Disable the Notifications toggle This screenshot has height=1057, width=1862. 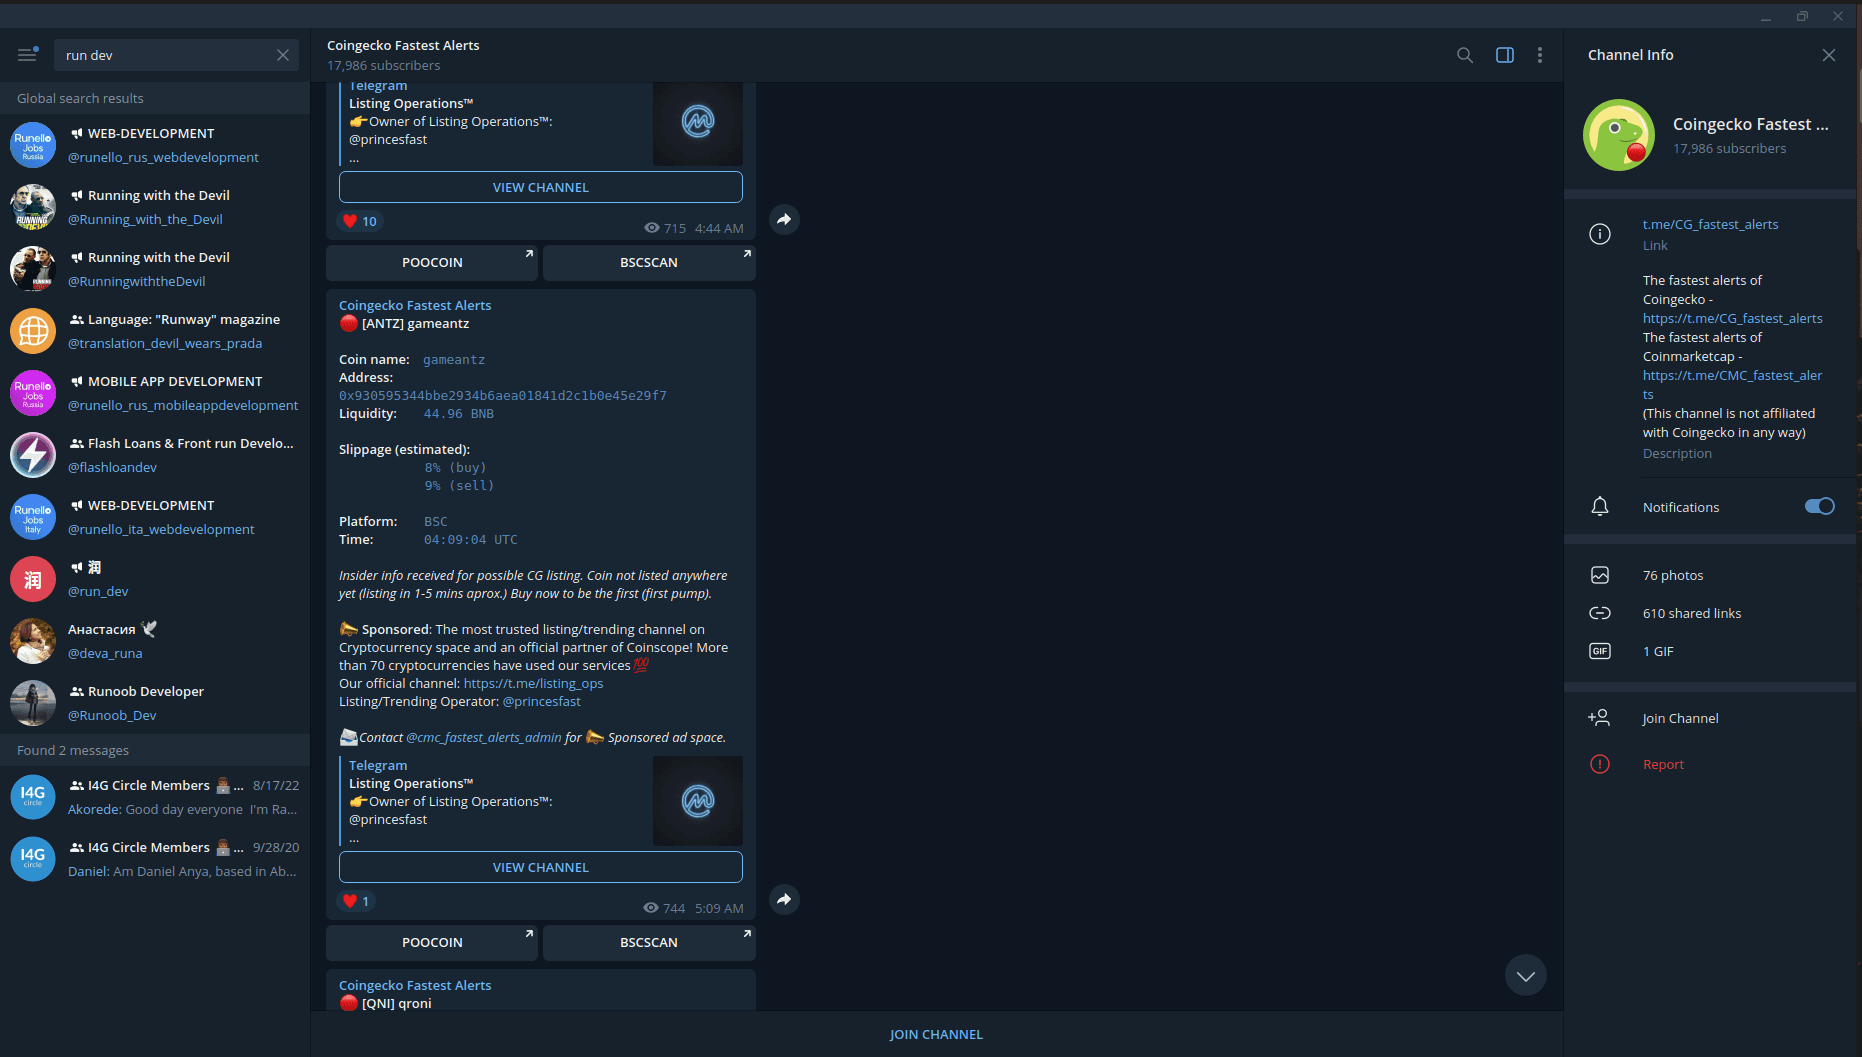coord(1820,506)
